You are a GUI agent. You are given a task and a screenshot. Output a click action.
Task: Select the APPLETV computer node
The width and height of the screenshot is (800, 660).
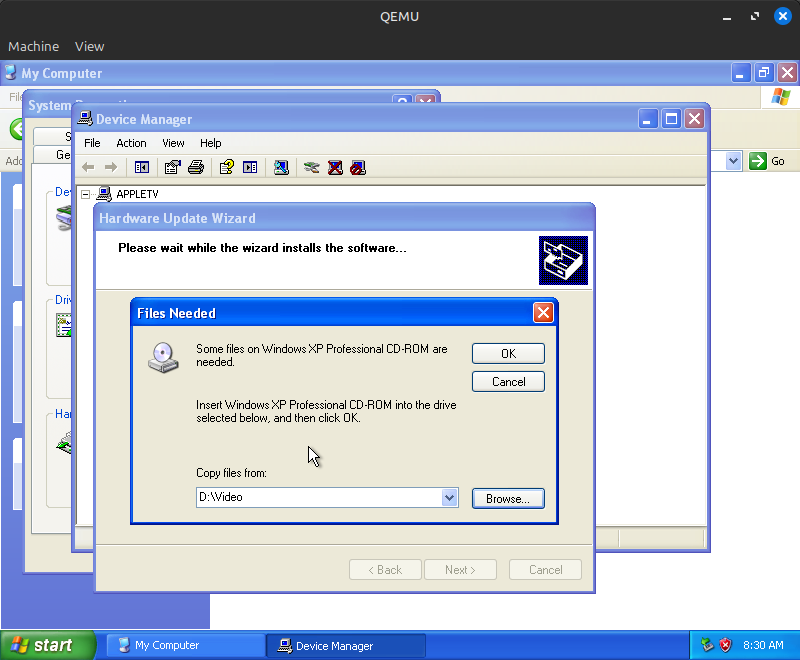[x=137, y=194]
